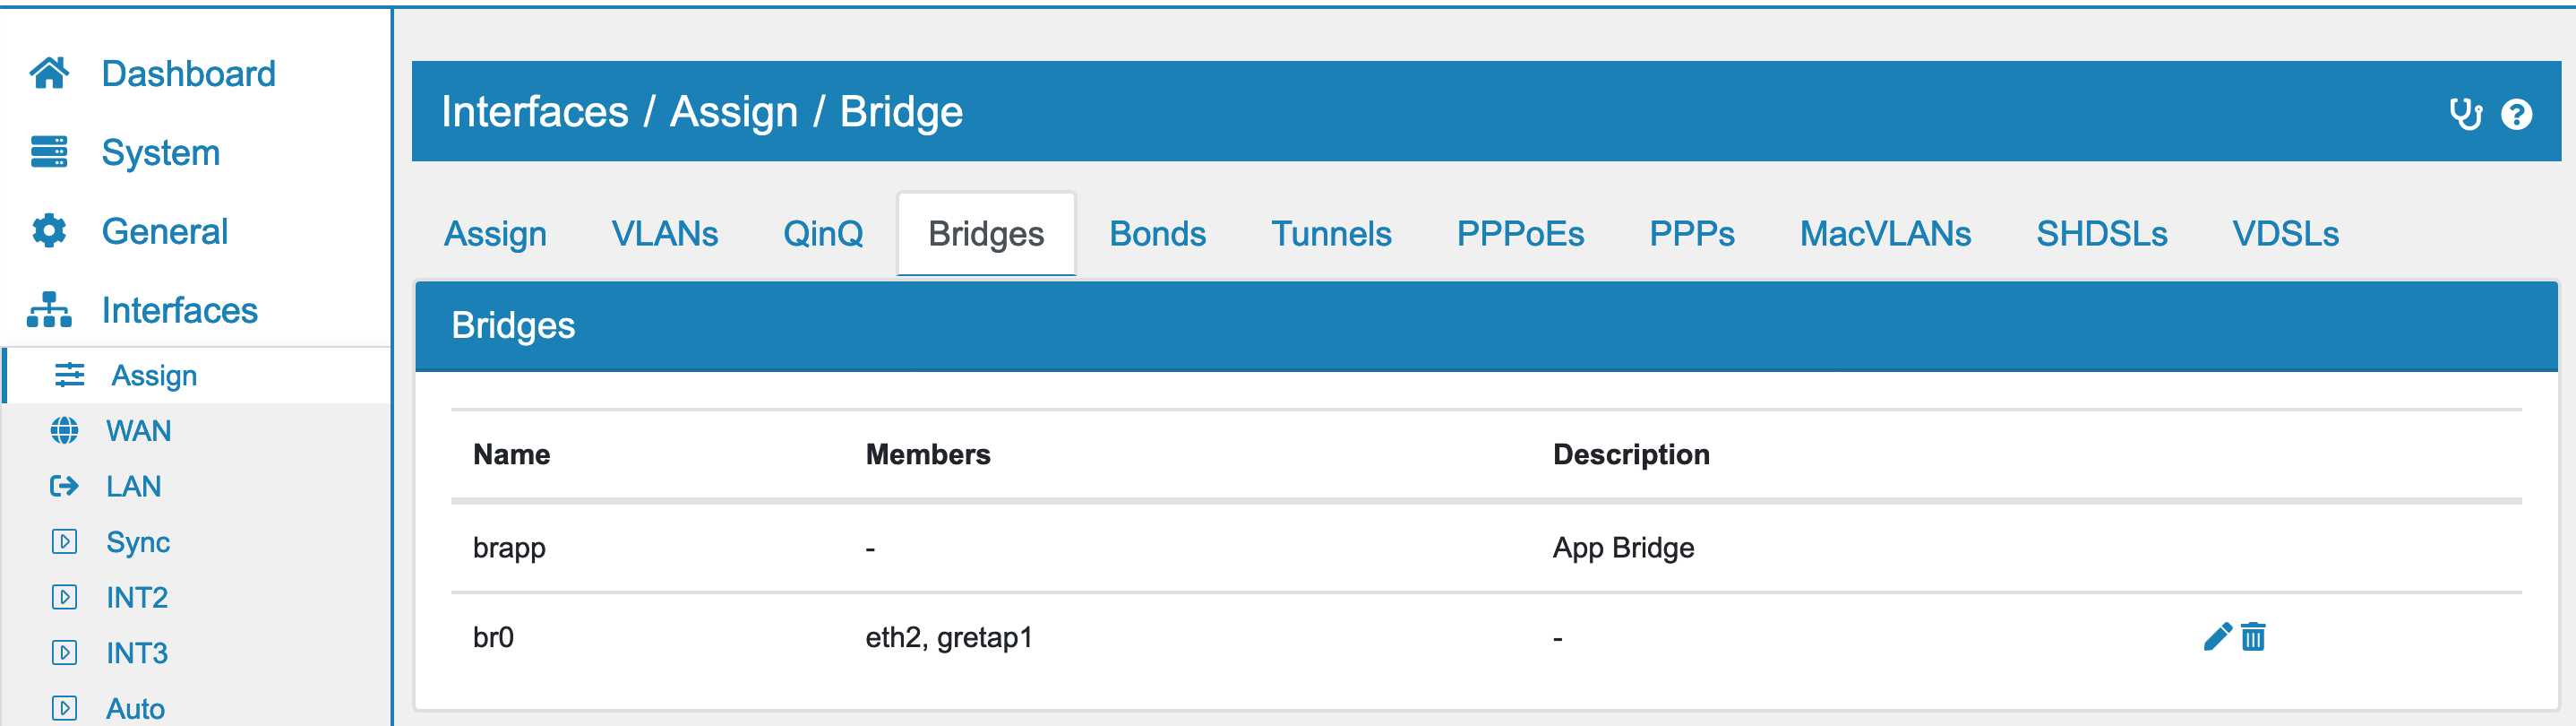Screen dimensions: 2576x726
Task: Switch to the VLANs tab
Action: tap(665, 234)
